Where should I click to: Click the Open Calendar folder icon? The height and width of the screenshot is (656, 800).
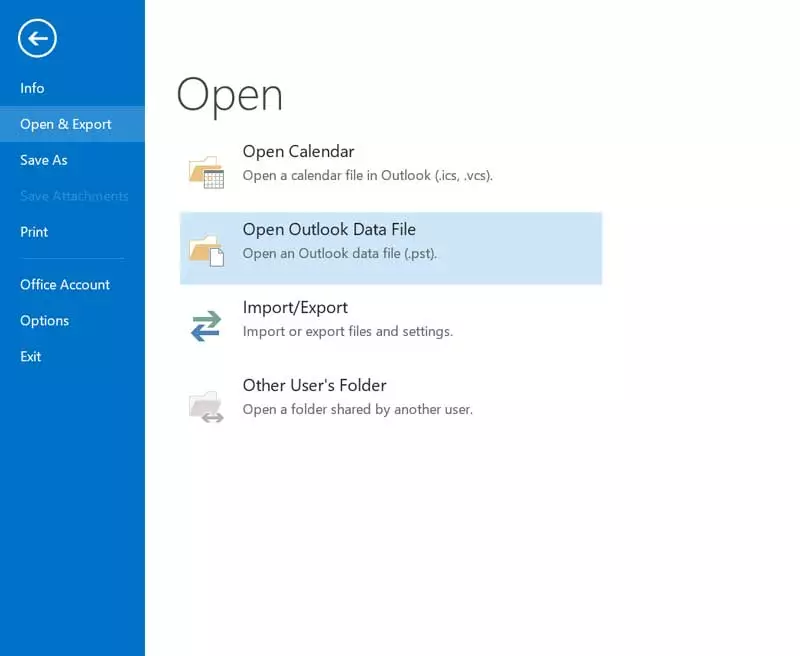pyautogui.click(x=207, y=171)
